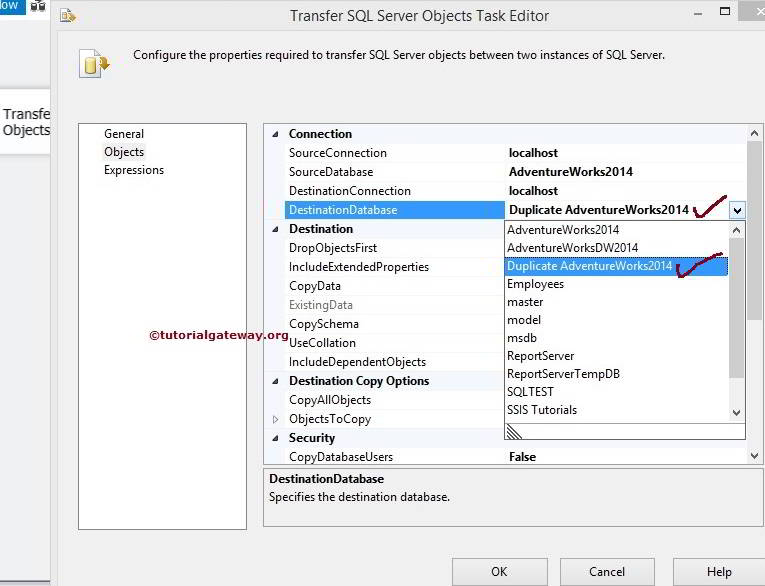
Task: Open the General page
Action: 124,134
